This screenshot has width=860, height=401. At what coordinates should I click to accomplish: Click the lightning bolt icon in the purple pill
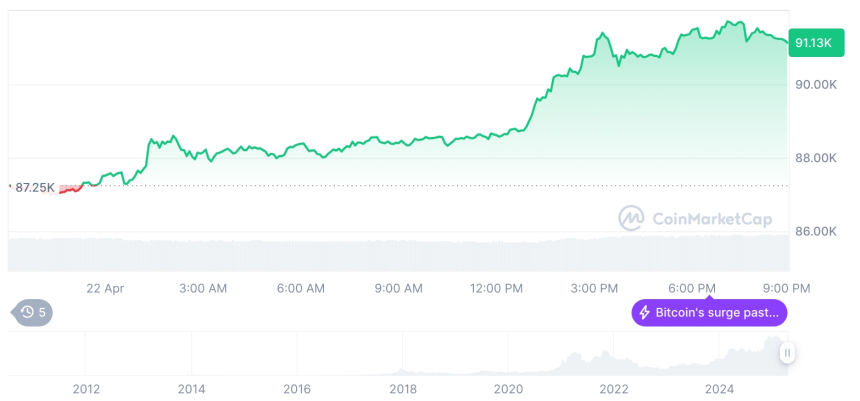645,313
